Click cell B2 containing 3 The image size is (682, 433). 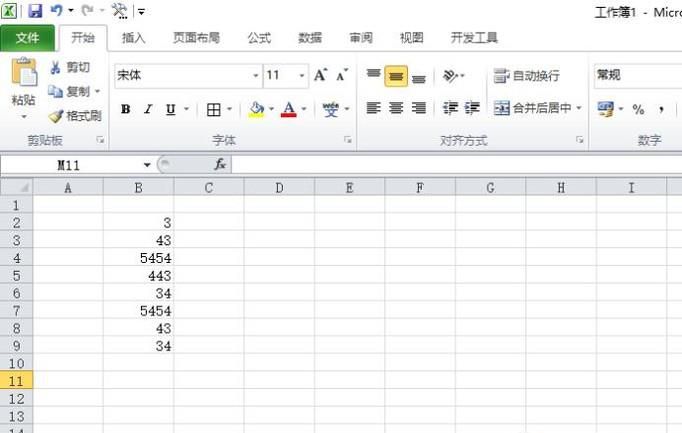click(138, 223)
